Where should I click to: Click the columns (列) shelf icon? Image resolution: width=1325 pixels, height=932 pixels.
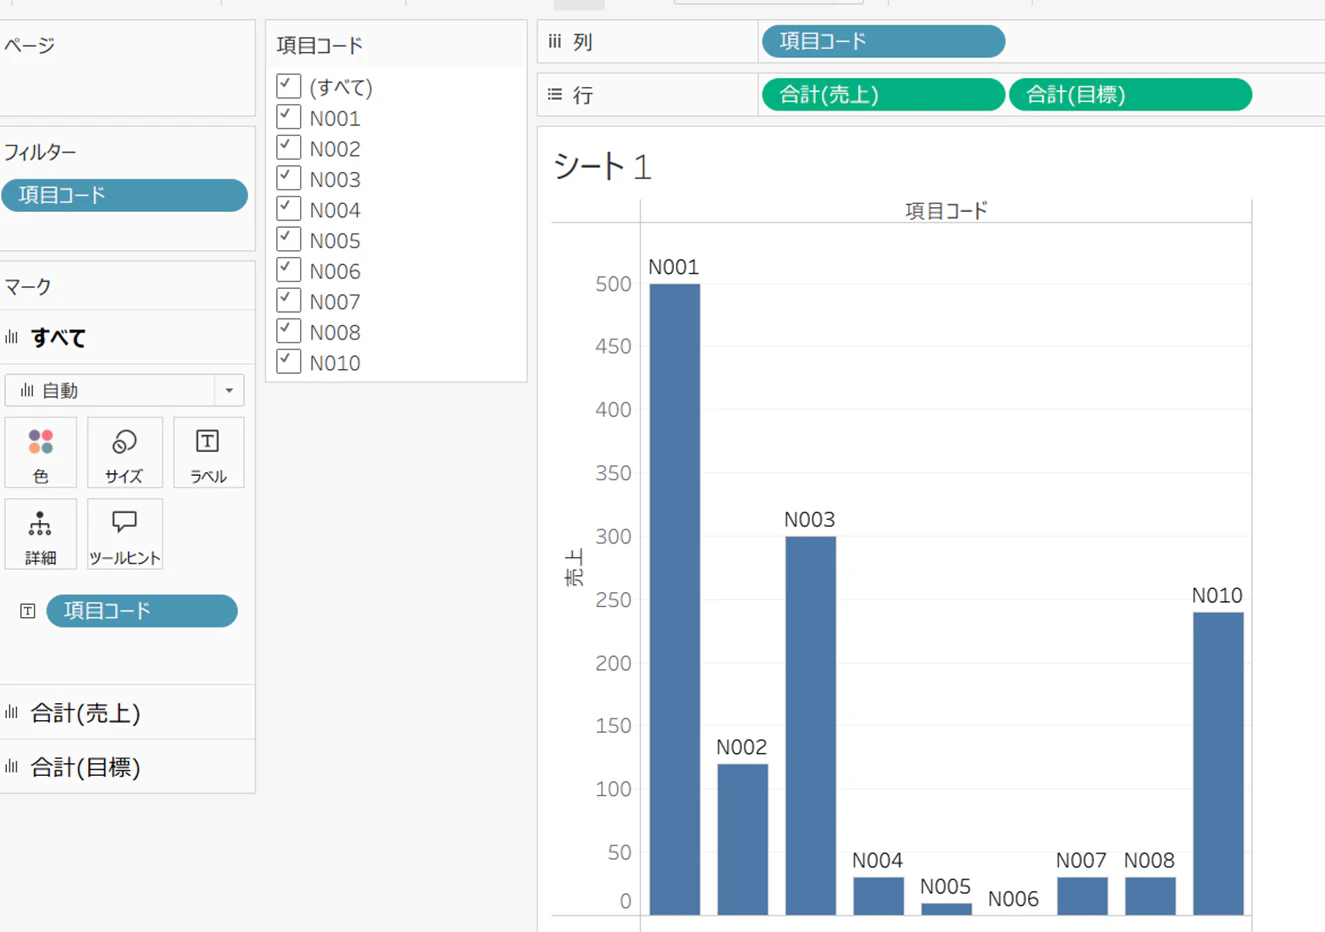[x=555, y=42]
